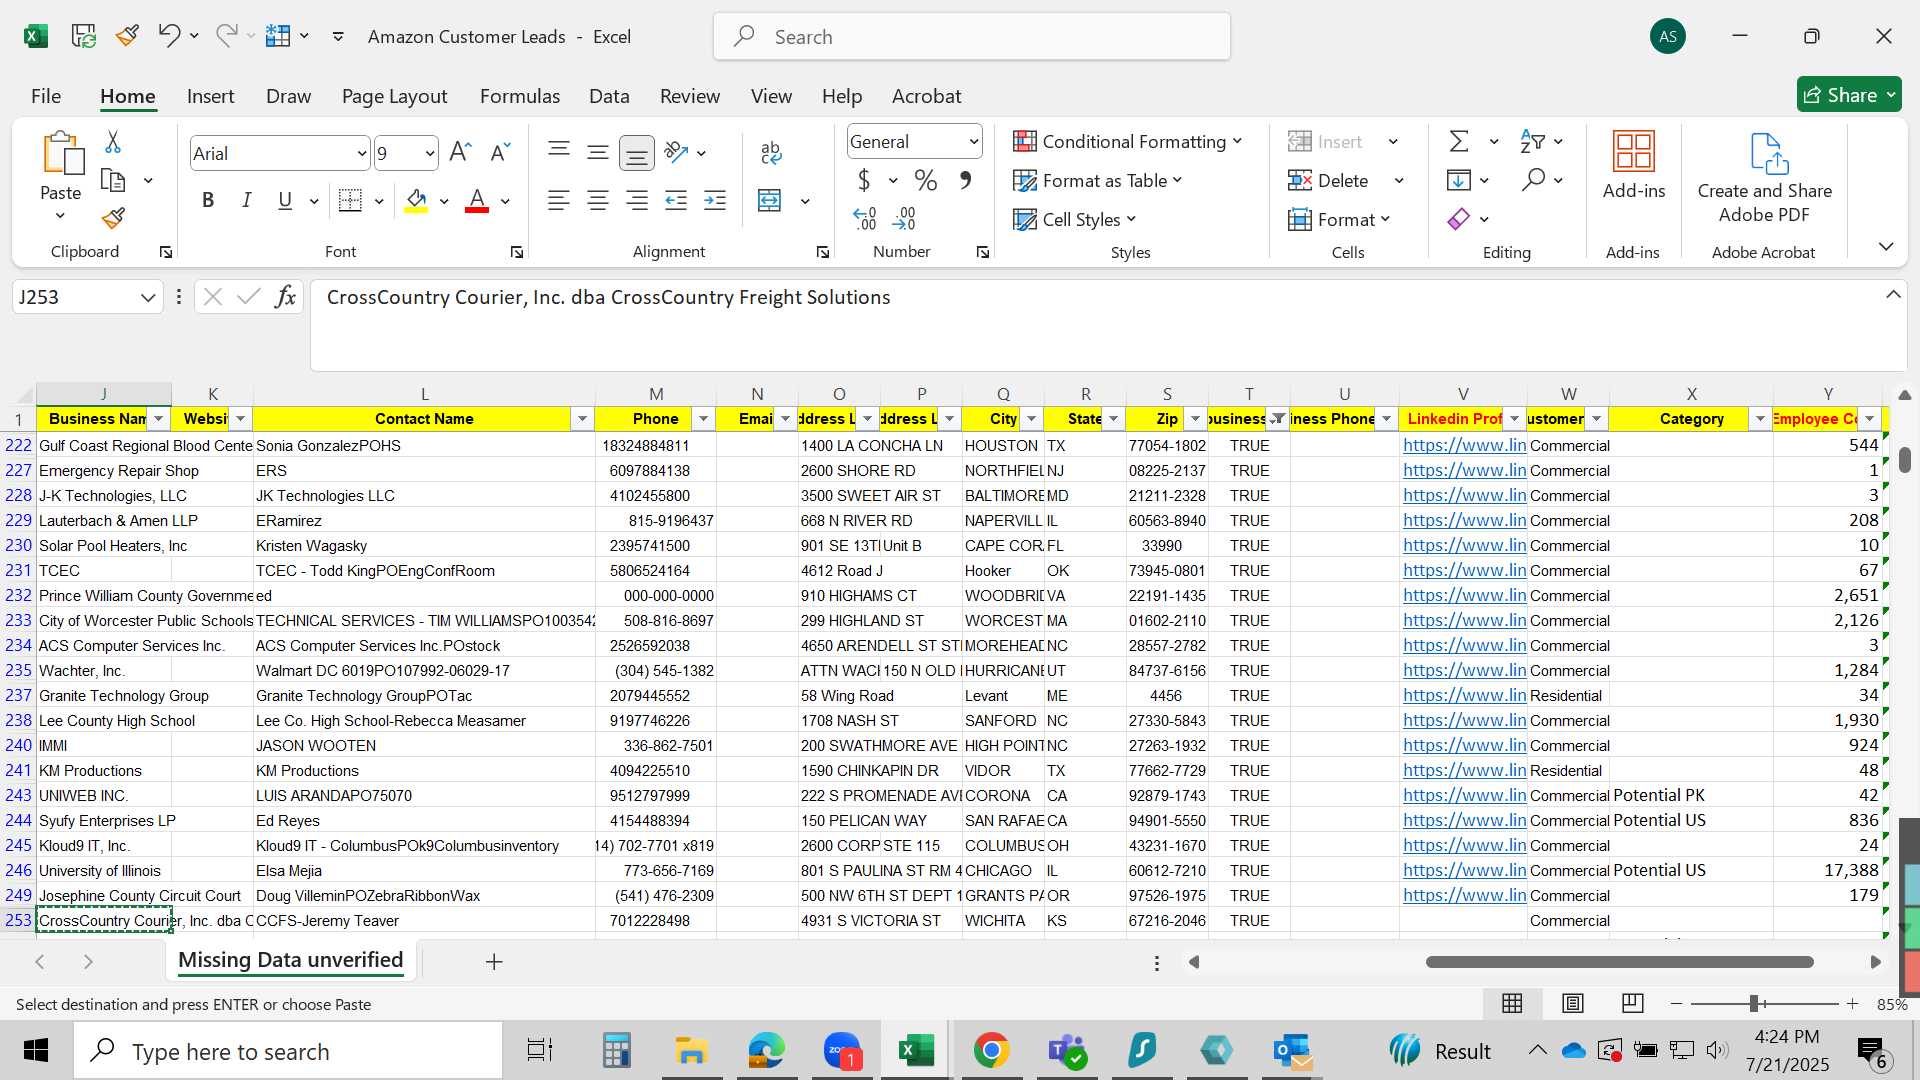
Task: Expand Format as Table menu
Action: click(1098, 180)
